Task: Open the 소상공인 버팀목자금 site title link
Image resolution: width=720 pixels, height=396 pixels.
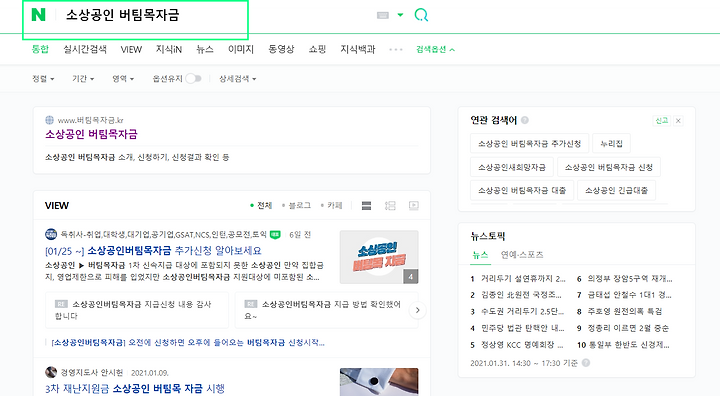Action: [x=91, y=135]
